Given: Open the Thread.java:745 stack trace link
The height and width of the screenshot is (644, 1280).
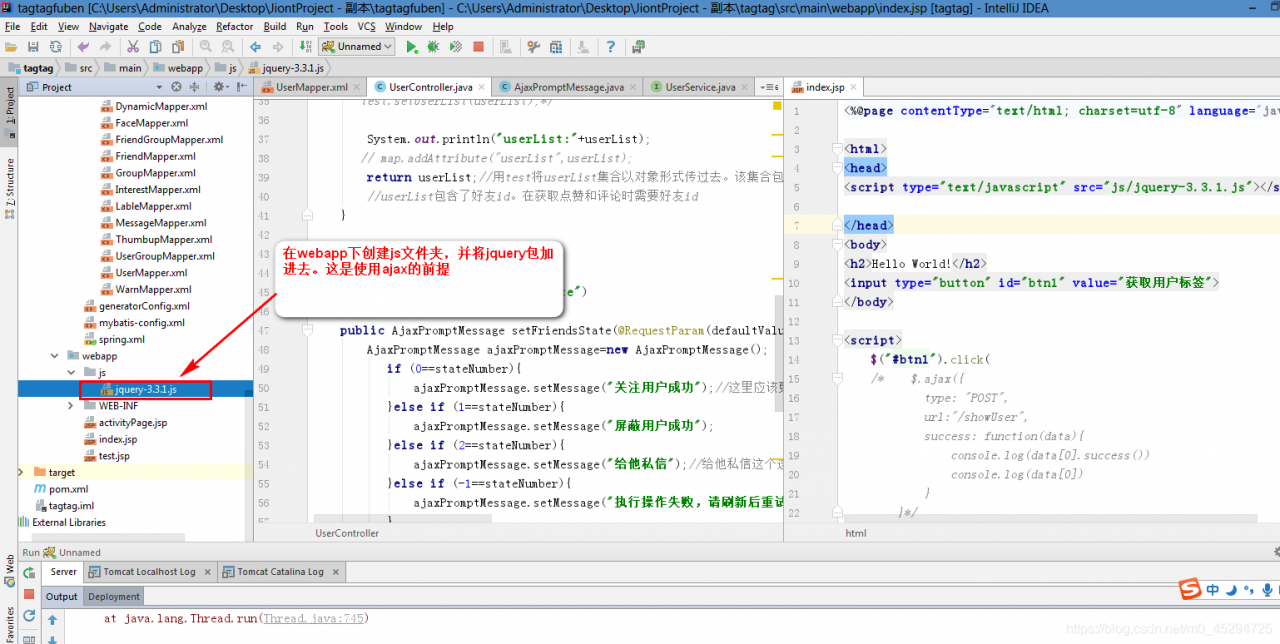Looking at the screenshot, I should click(313, 618).
